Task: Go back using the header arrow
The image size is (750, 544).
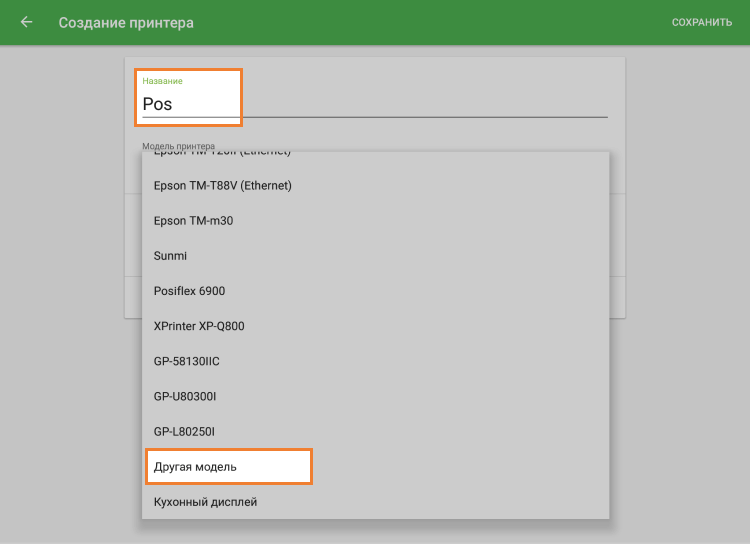Action: pyautogui.click(x=26, y=22)
